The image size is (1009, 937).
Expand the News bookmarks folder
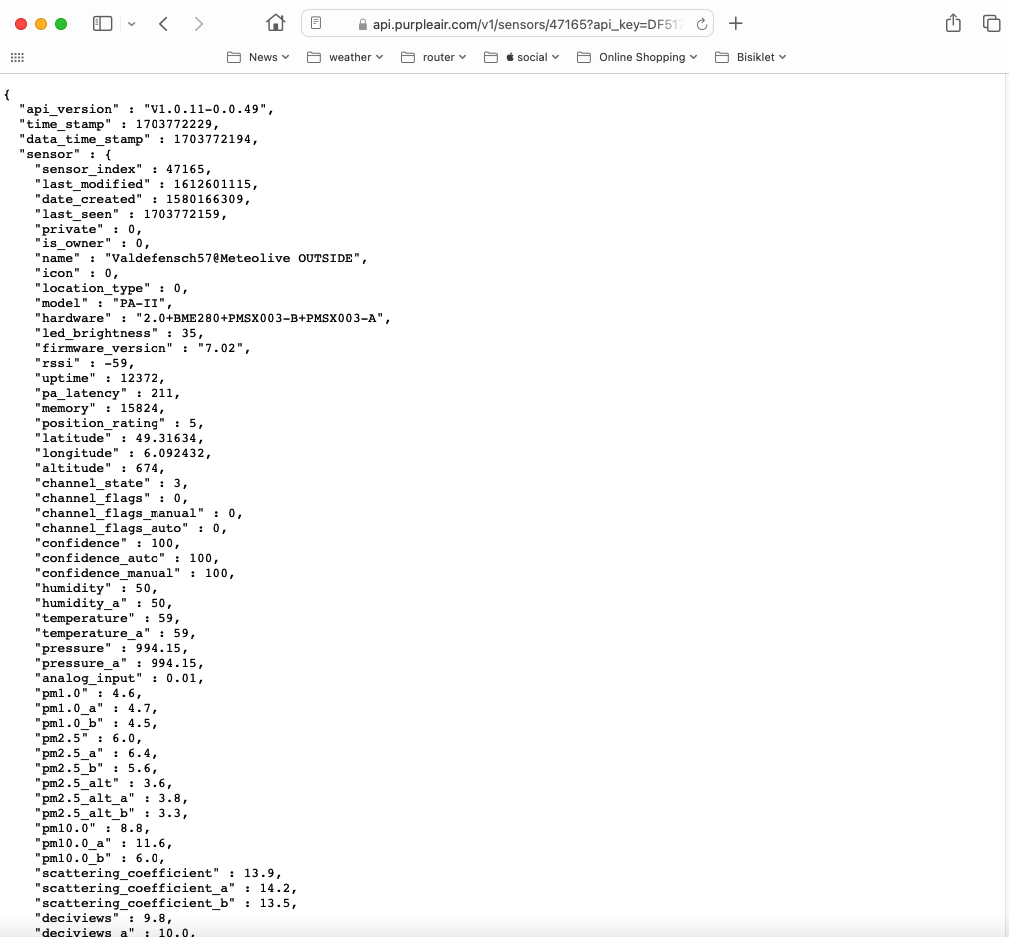[x=258, y=57]
